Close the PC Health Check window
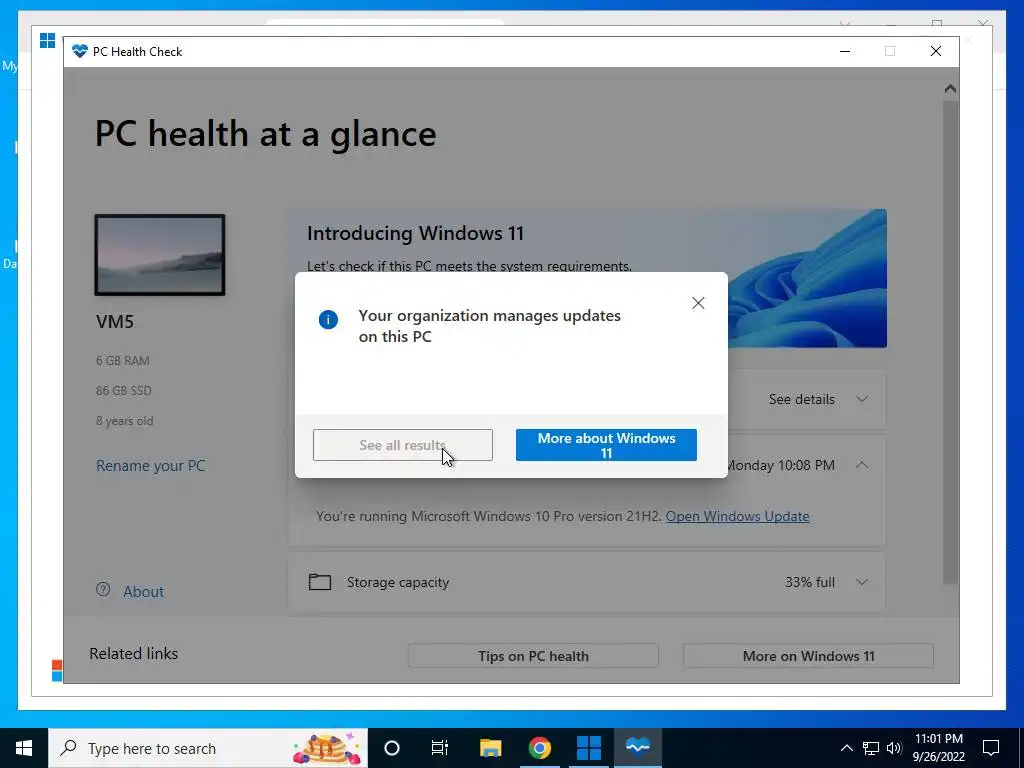Screen dimensions: 1024x768 (936, 52)
